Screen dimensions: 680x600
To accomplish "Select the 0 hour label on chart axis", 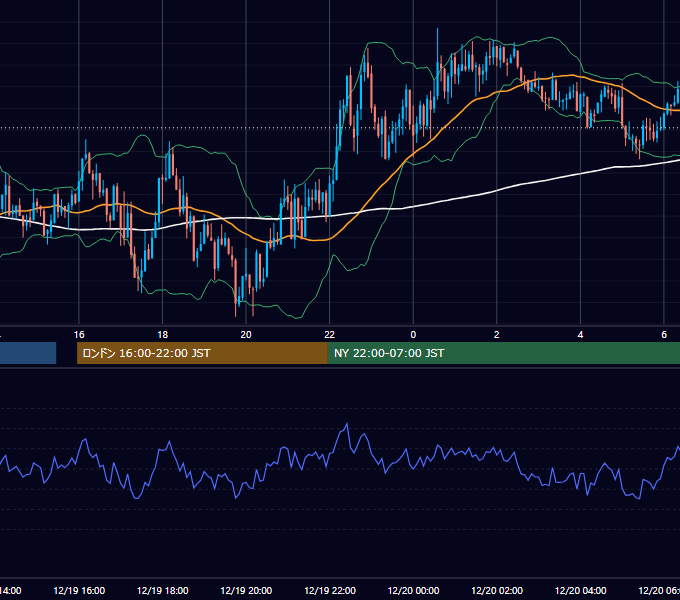I will pos(413,335).
